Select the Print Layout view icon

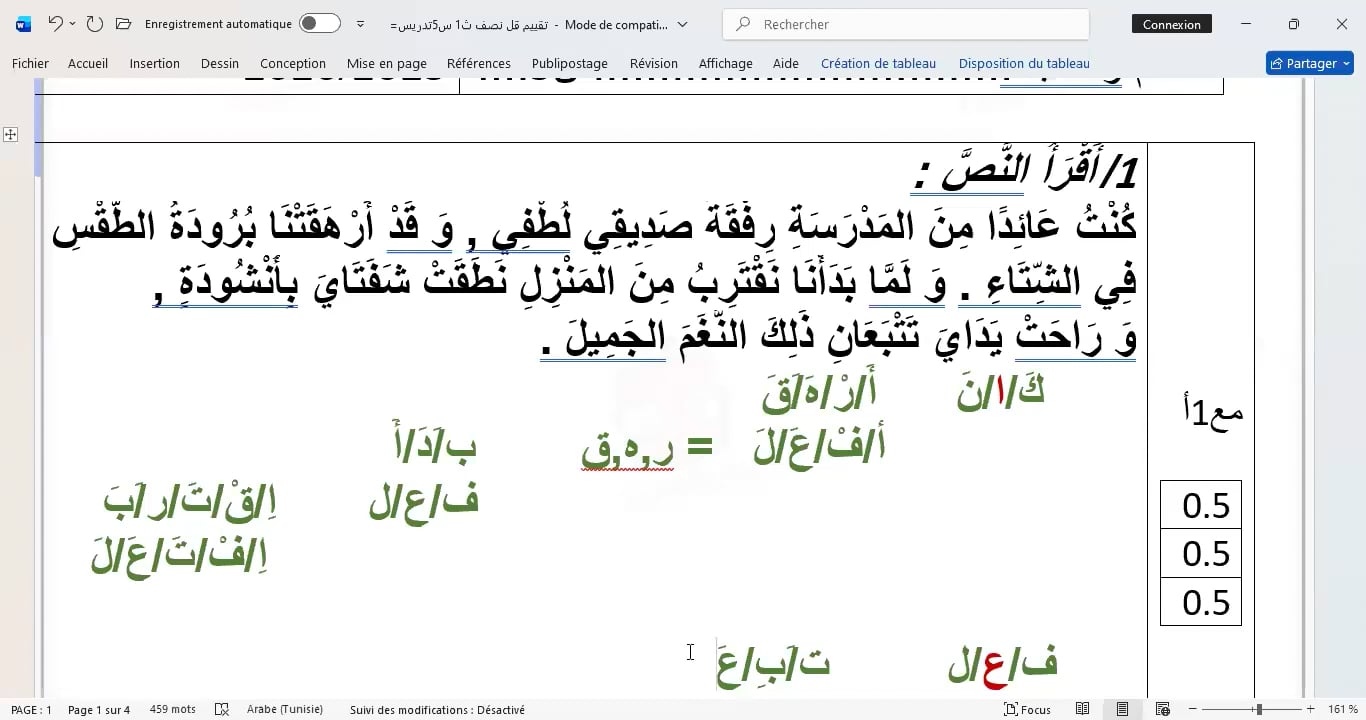click(x=1123, y=710)
